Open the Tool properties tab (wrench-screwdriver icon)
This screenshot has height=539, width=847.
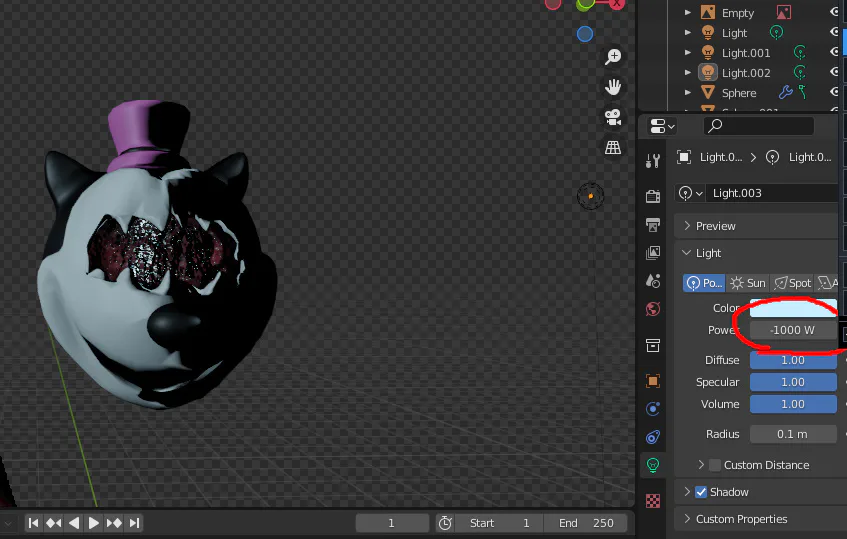coord(653,160)
